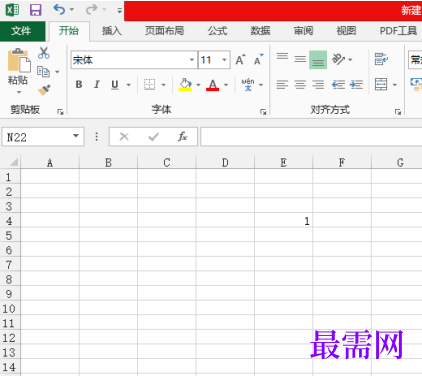Expand the underline style dropdown arrow
422x376 pixels.
click(128, 85)
